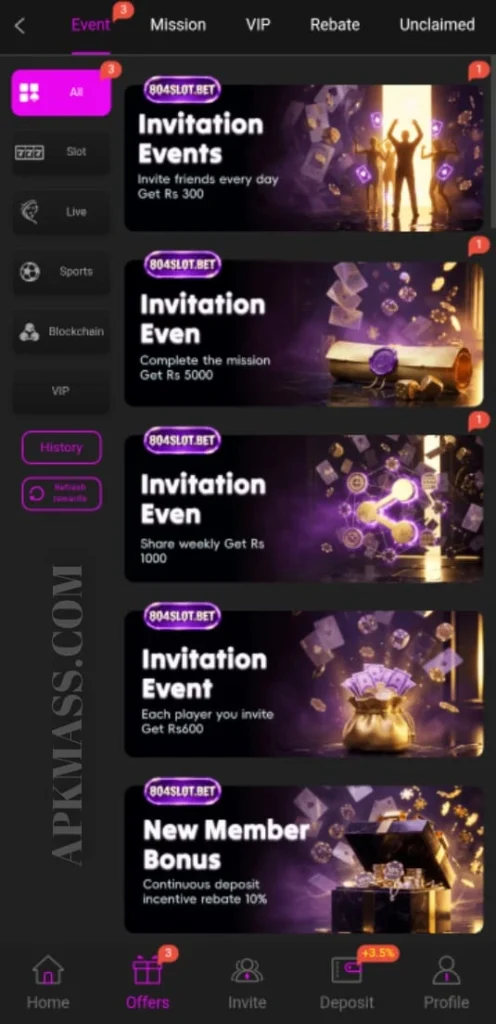Select VIP in the left sidebar
Screen dimensions: 496x1024
coord(61,391)
